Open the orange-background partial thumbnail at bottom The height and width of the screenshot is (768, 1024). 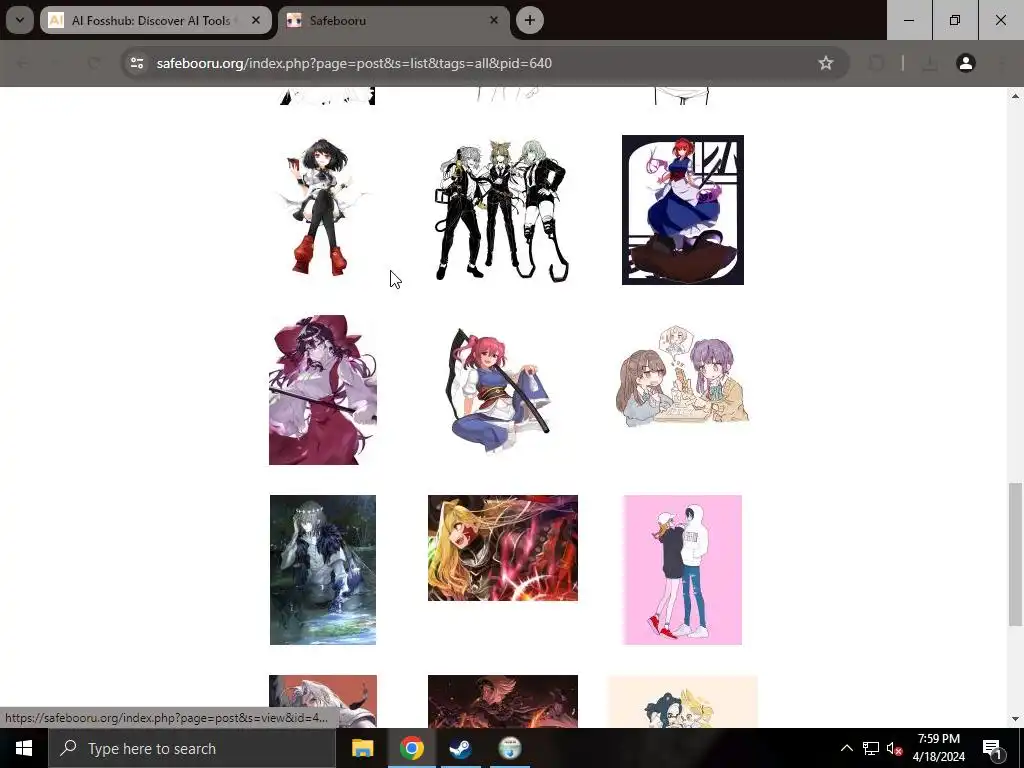point(323,701)
